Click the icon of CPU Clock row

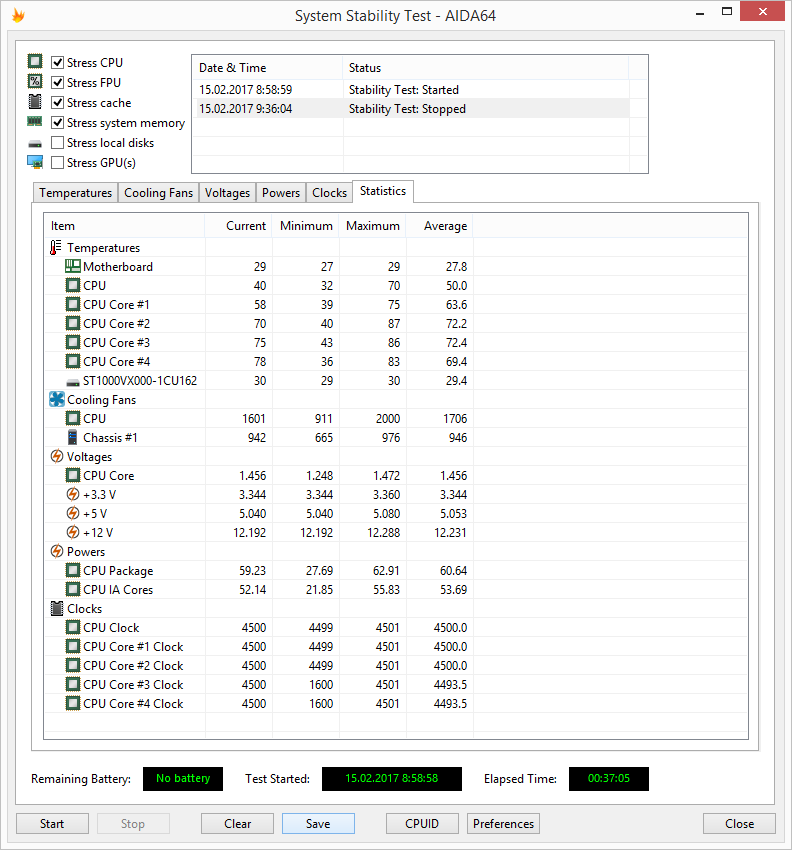pos(73,627)
